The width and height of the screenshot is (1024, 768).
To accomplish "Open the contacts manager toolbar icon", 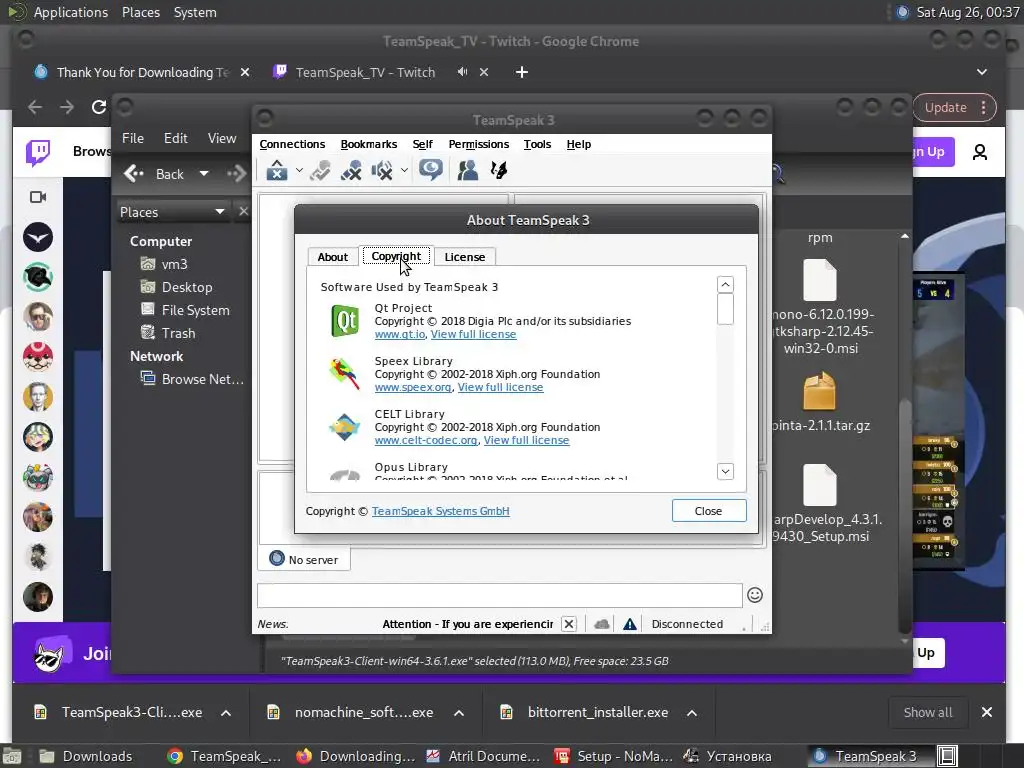I will point(468,171).
